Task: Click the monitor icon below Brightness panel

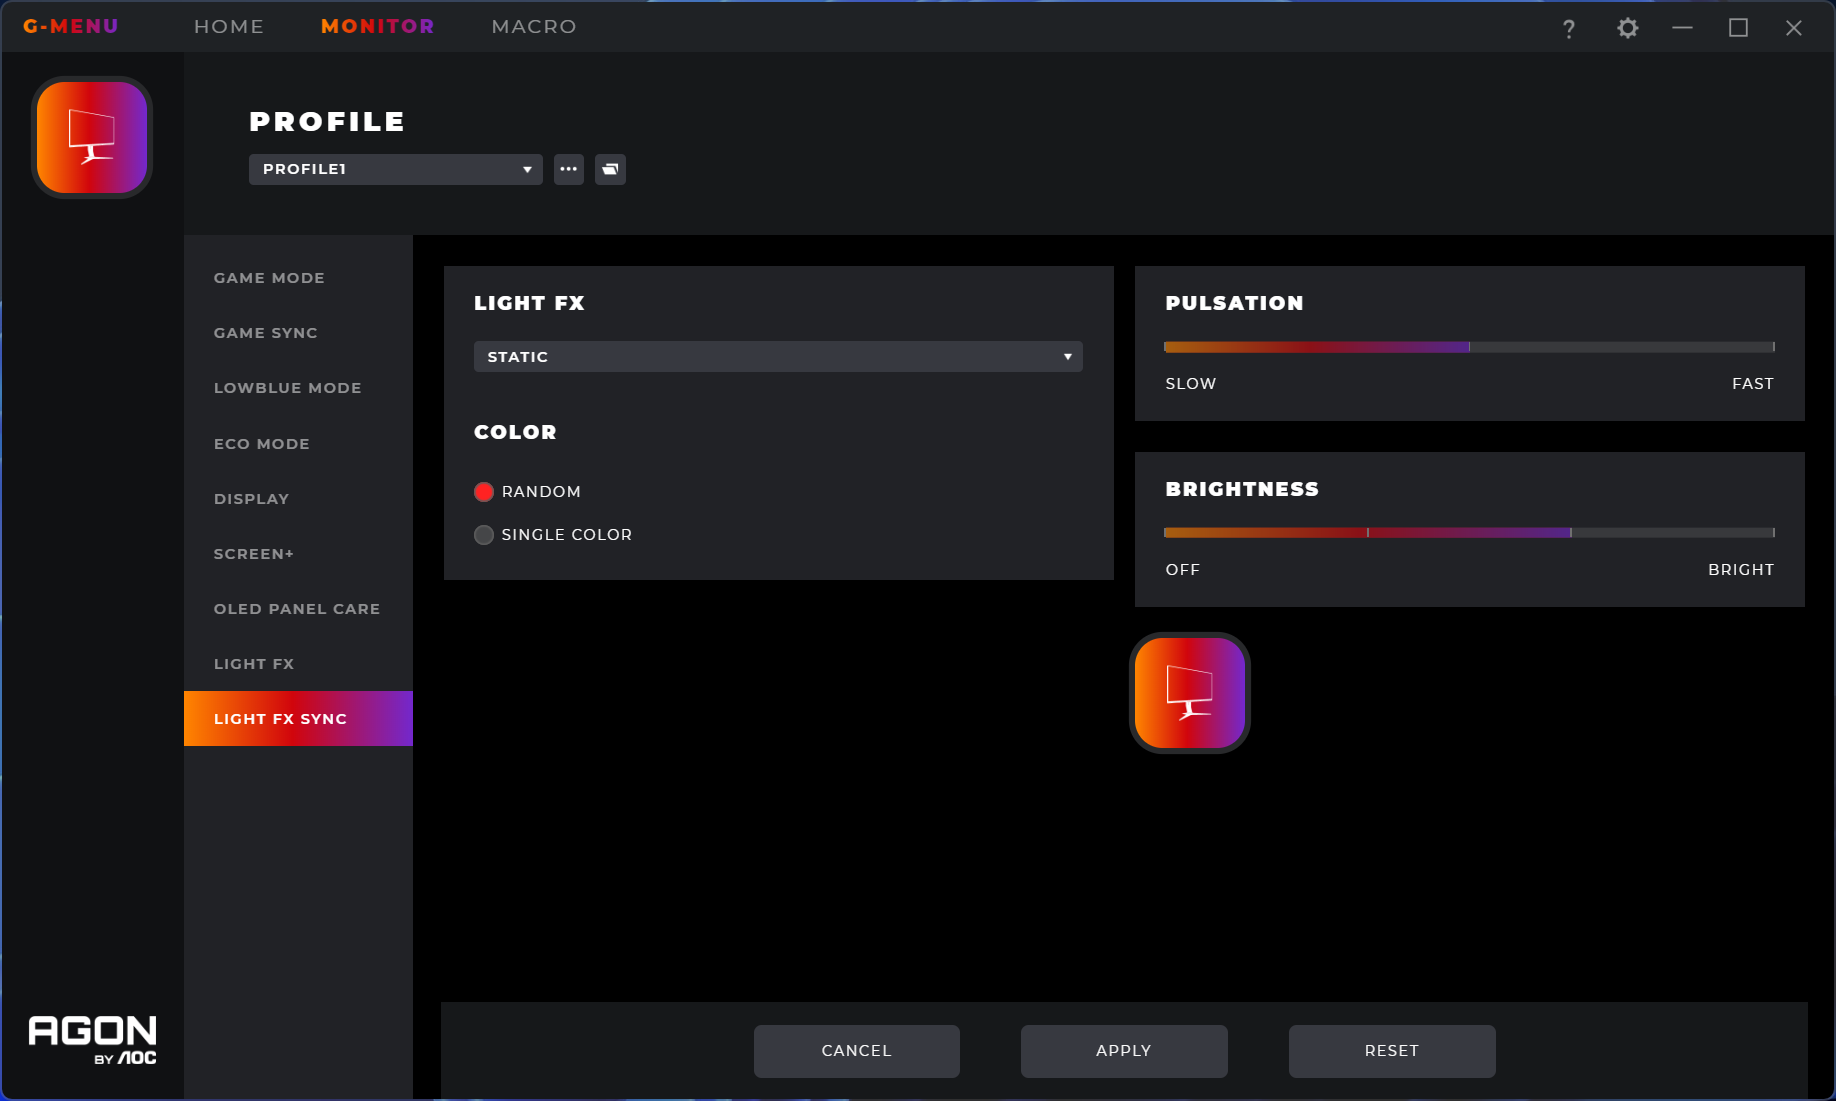Action: (1190, 693)
